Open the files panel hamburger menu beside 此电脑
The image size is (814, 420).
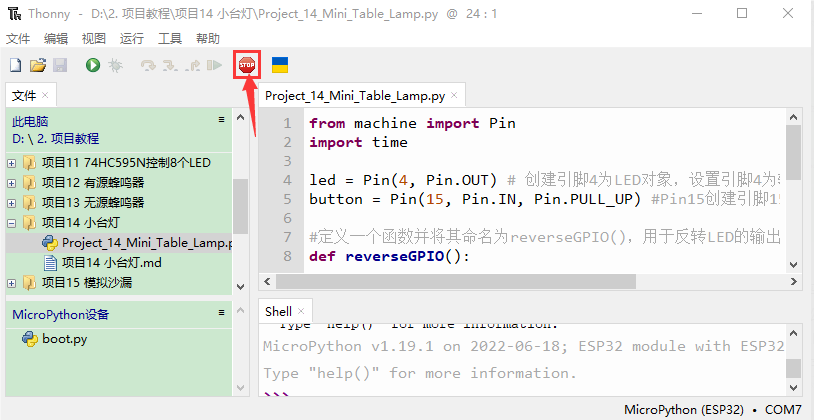pos(222,119)
